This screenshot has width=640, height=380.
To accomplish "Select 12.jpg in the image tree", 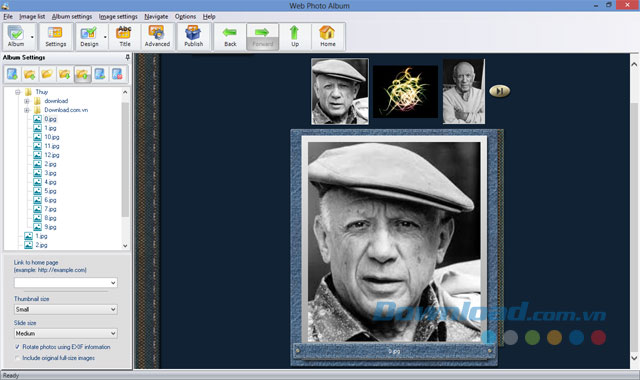I will click(52, 155).
